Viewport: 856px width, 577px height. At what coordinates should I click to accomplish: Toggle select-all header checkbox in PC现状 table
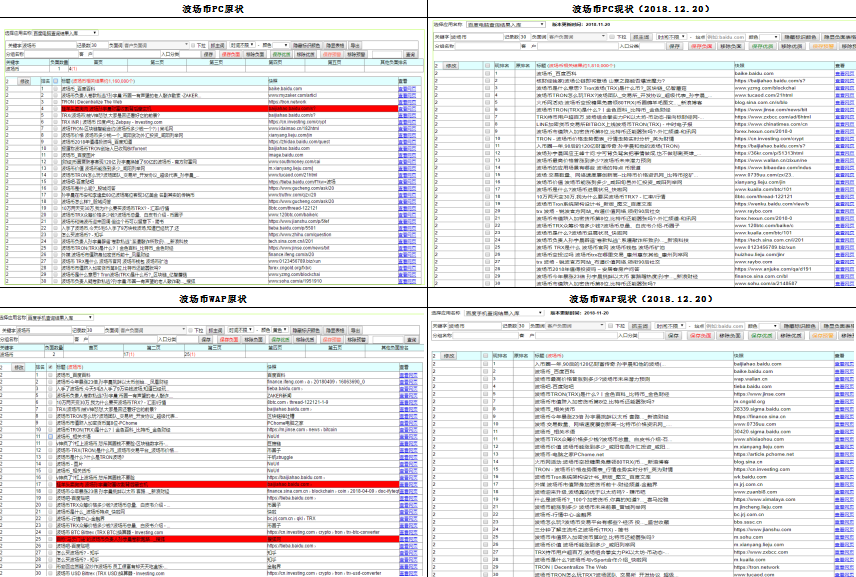[x=487, y=66]
